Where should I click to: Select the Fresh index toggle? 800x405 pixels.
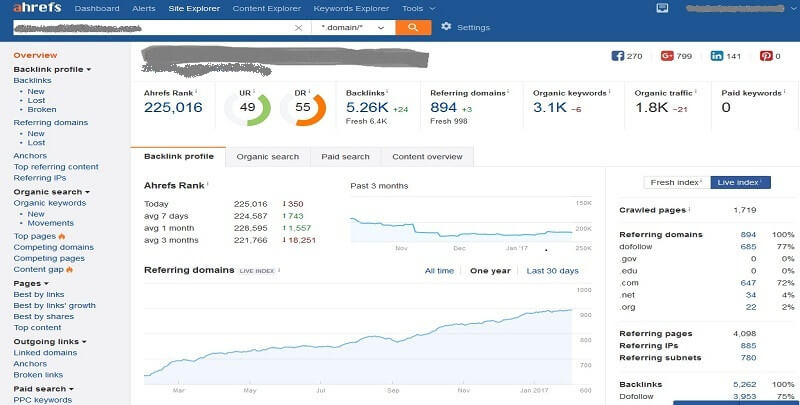[677, 183]
